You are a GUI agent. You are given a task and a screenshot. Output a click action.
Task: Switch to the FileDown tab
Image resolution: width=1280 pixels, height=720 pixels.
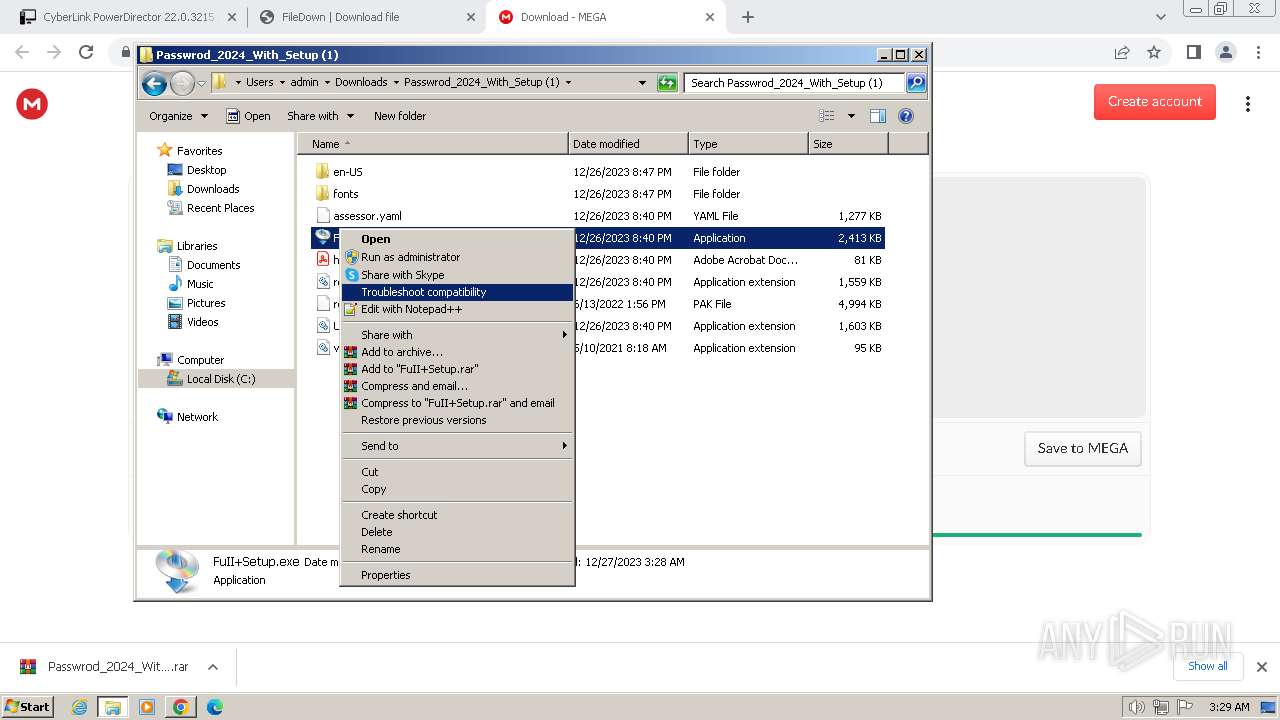(x=365, y=17)
